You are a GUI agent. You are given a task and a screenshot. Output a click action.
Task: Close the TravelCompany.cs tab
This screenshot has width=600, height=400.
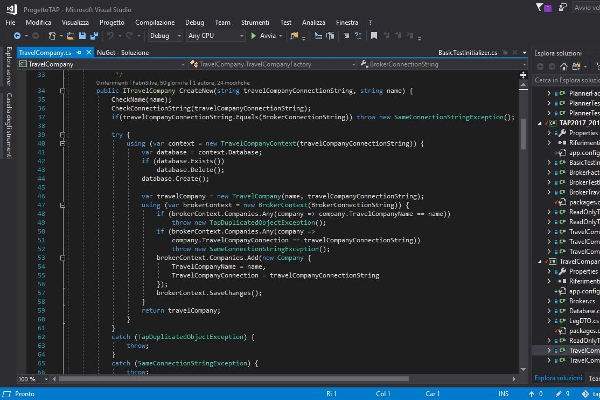89,52
